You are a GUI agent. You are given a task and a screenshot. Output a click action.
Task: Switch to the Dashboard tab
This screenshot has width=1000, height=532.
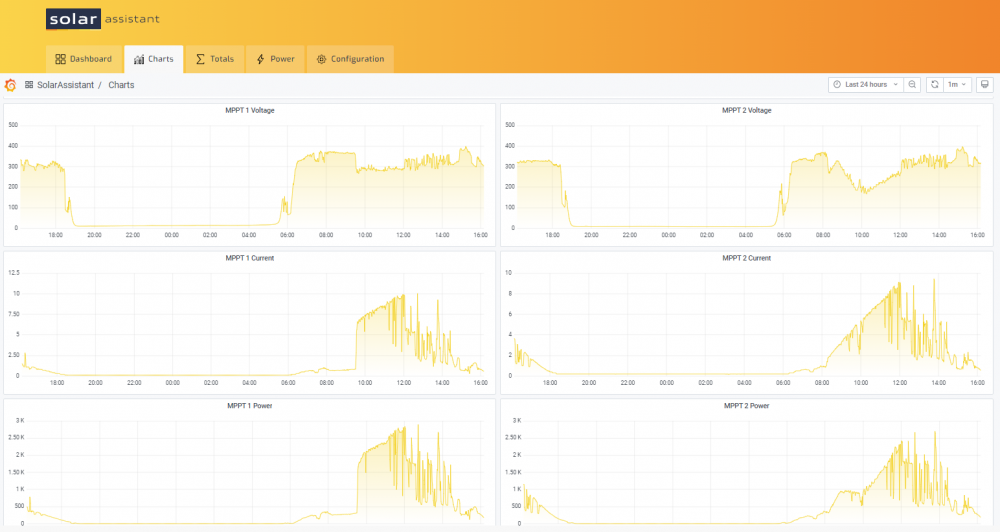tap(84, 59)
